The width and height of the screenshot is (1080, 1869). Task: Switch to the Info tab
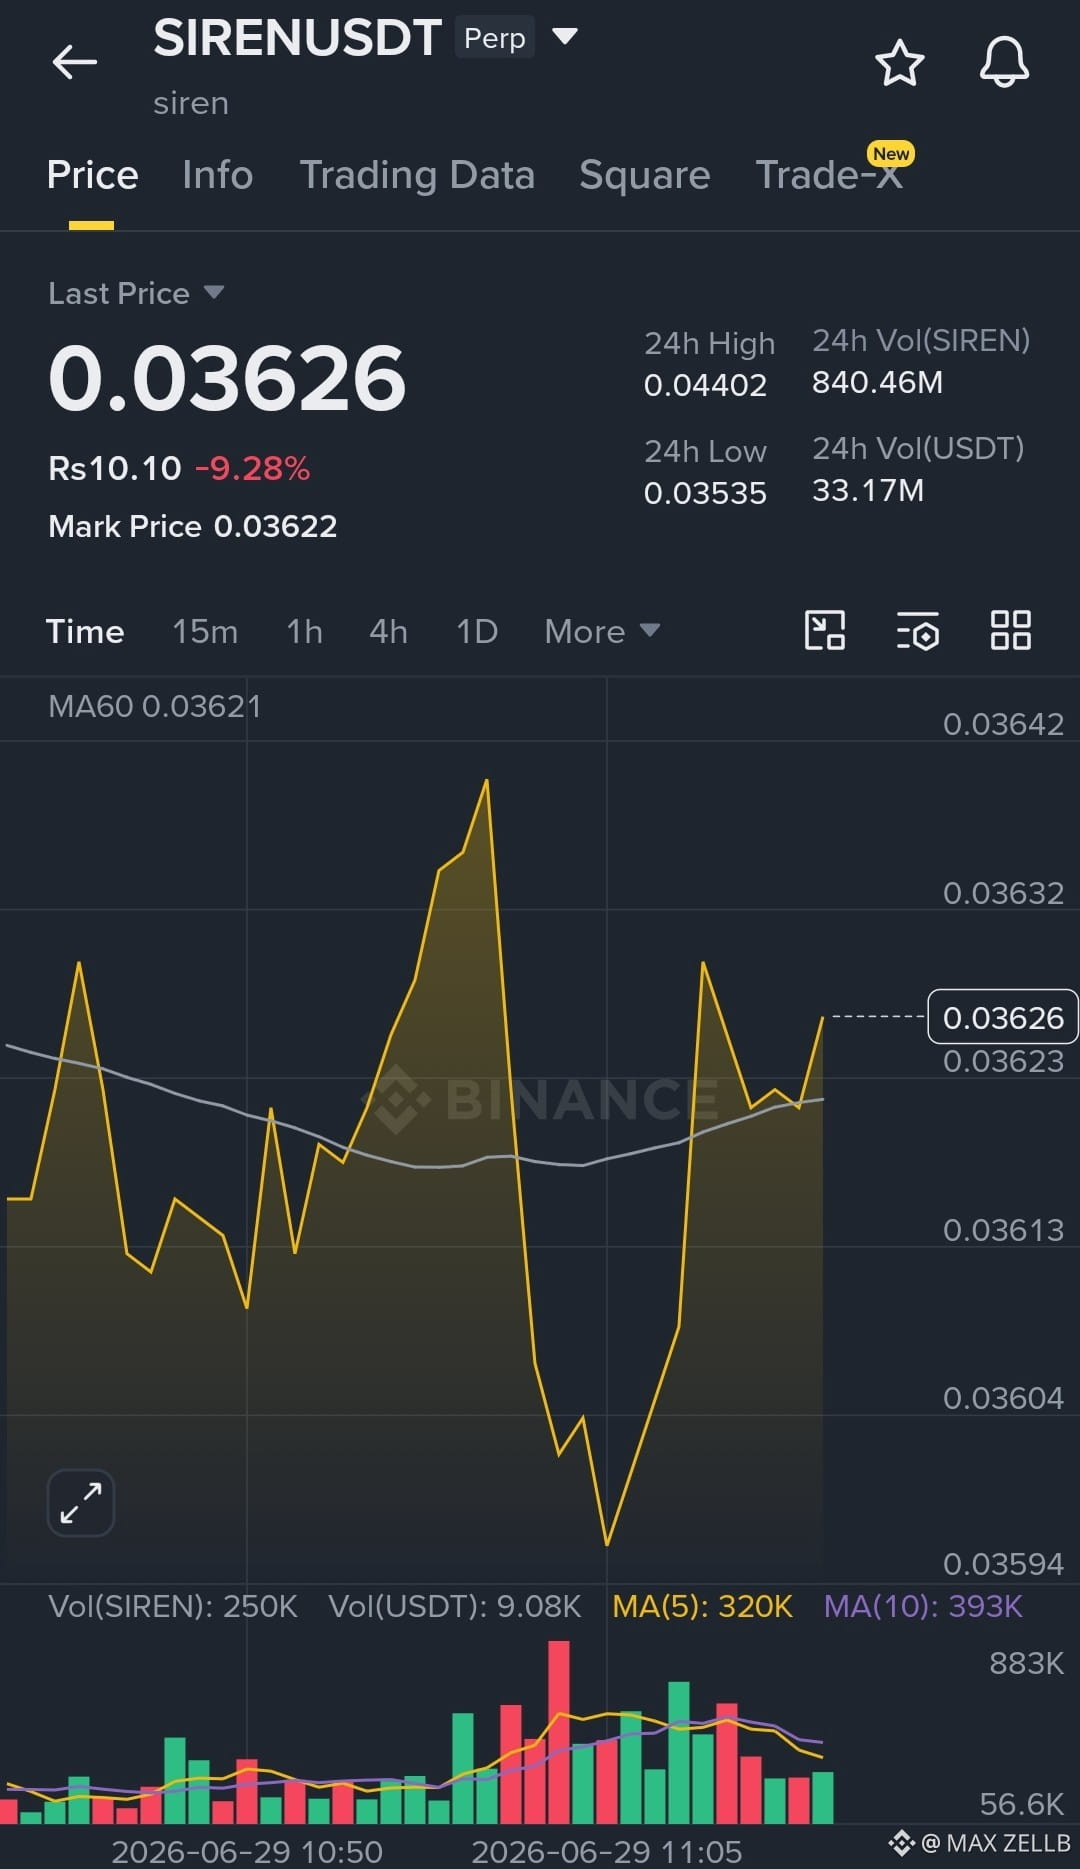click(x=218, y=175)
